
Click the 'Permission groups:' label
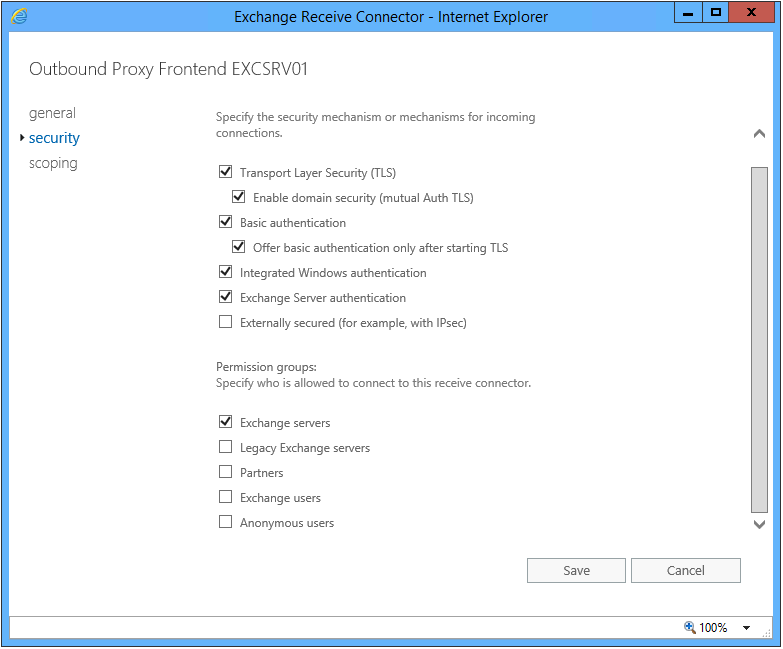(266, 367)
